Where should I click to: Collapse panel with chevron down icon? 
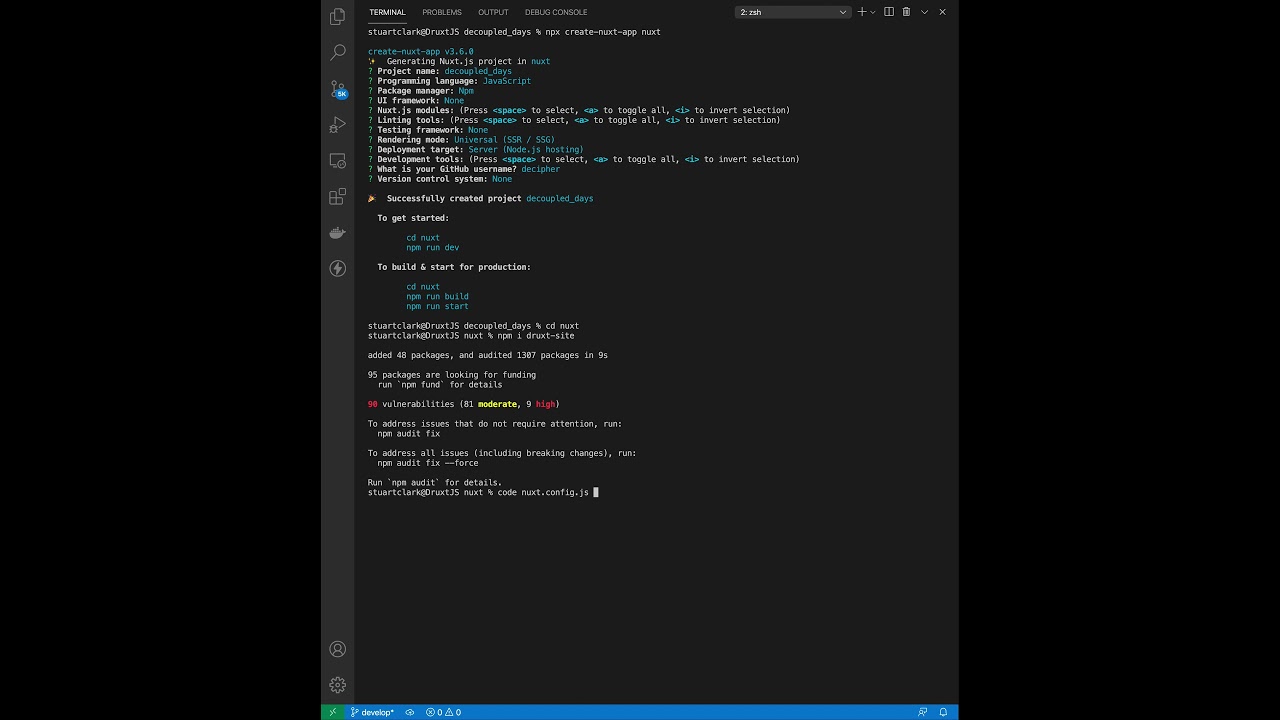[x=924, y=12]
